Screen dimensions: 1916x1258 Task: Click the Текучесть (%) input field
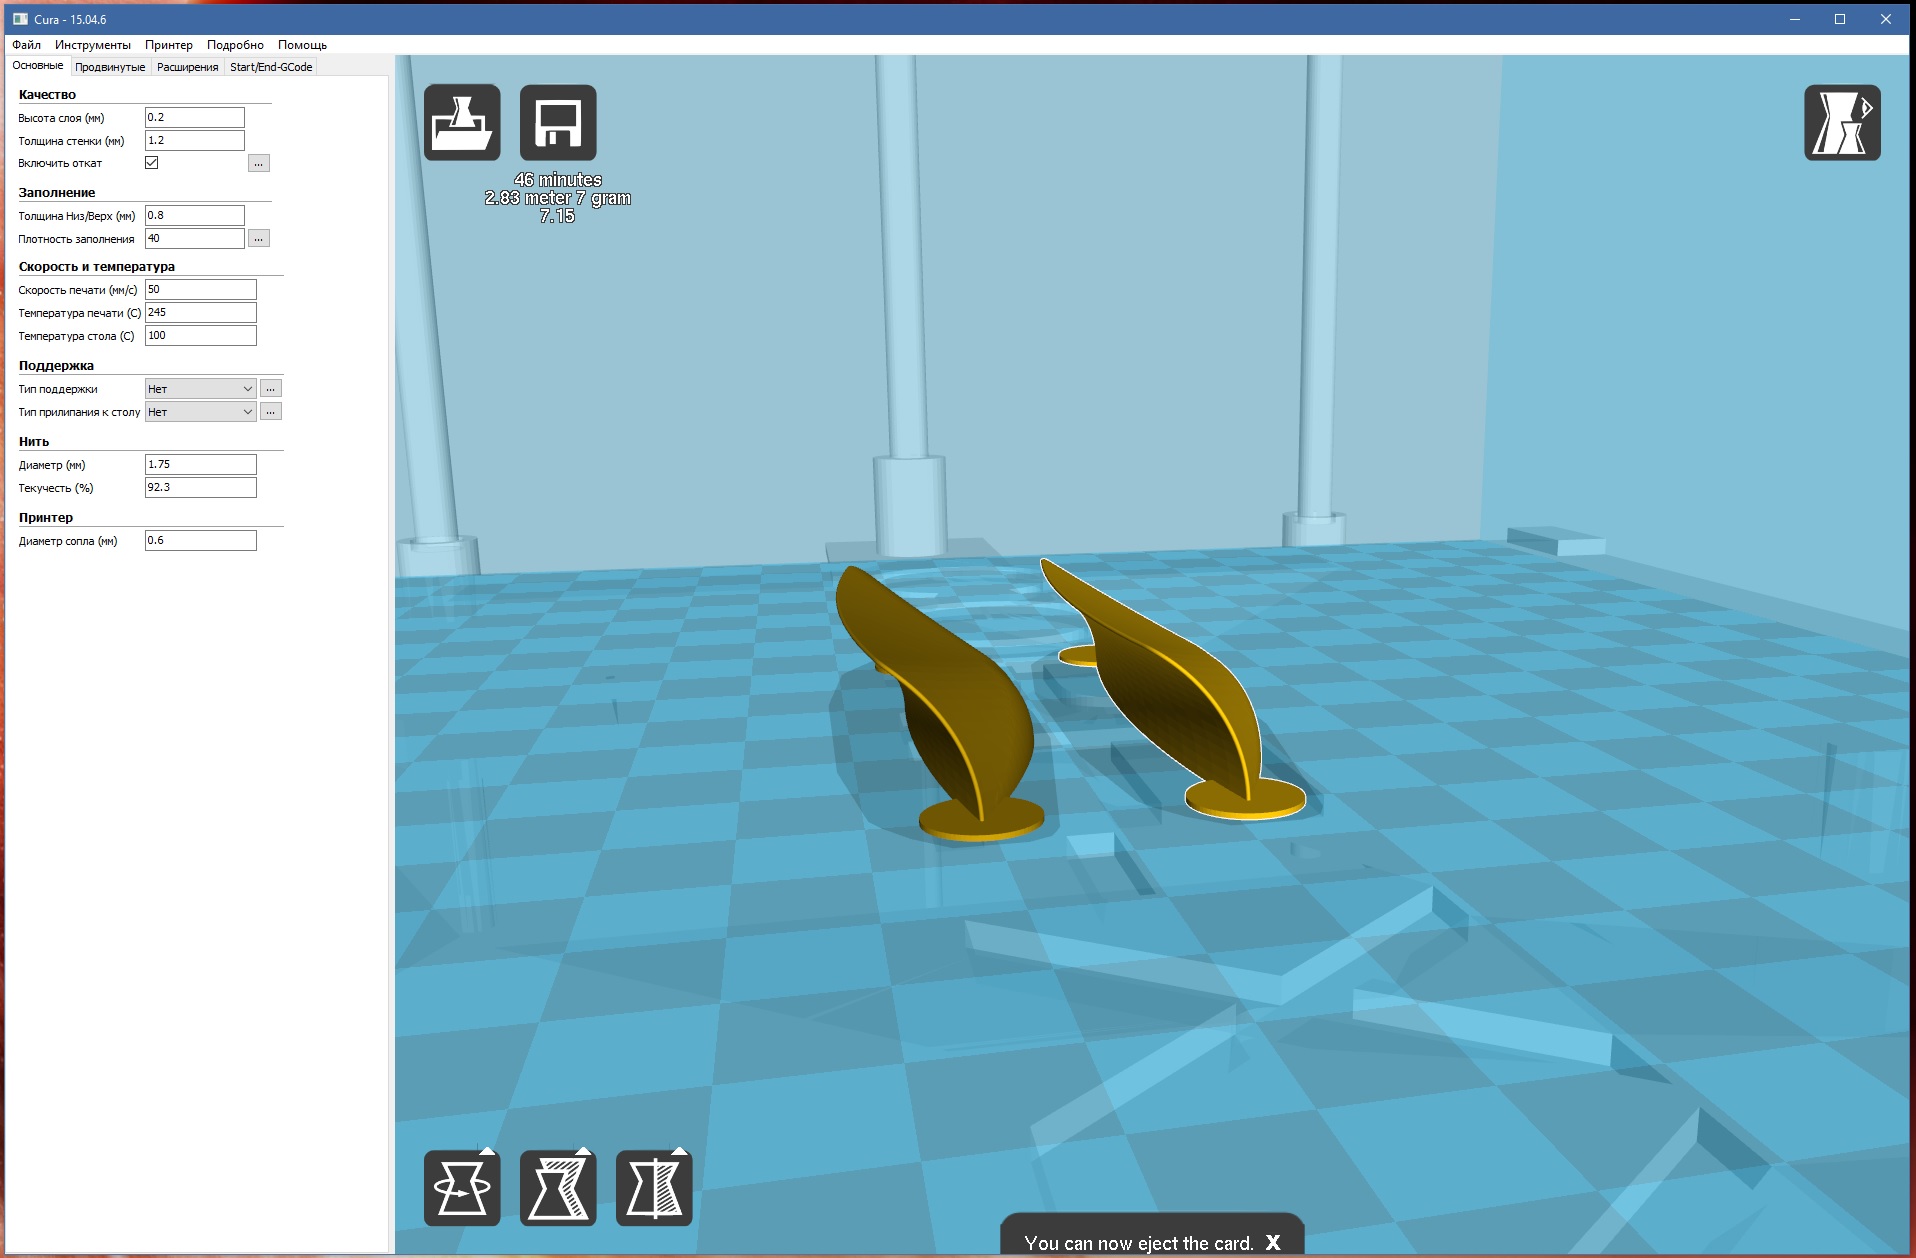point(201,487)
